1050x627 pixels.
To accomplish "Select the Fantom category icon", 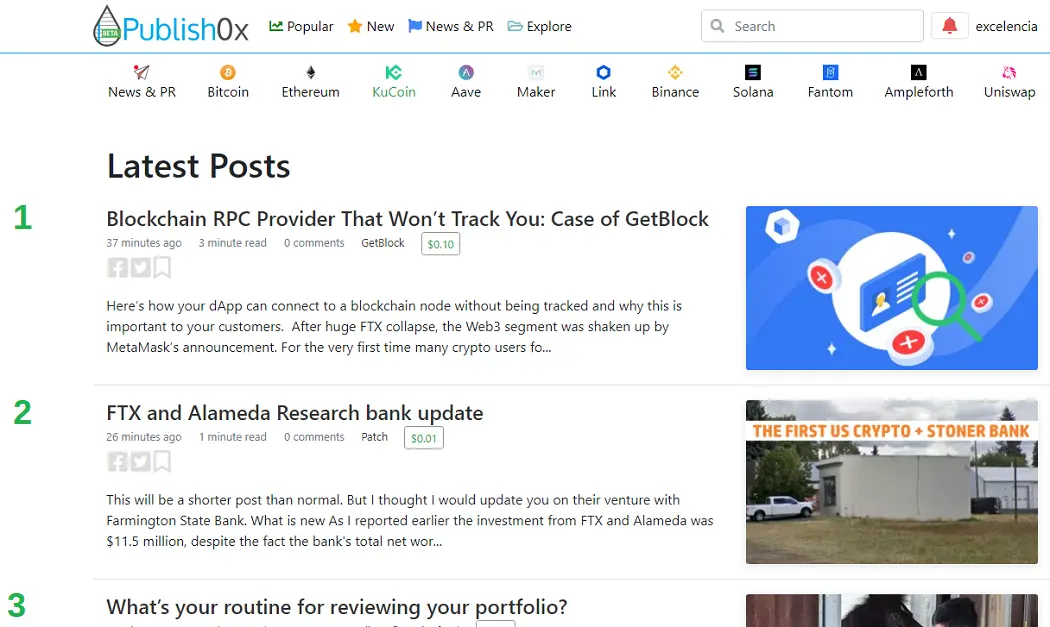I will 830,72.
